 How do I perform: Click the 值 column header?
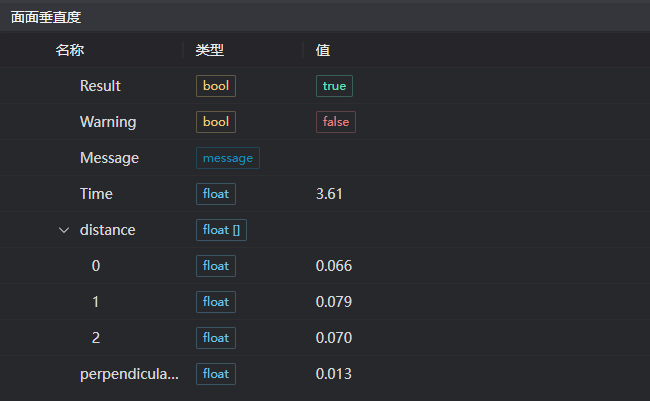[x=323, y=50]
